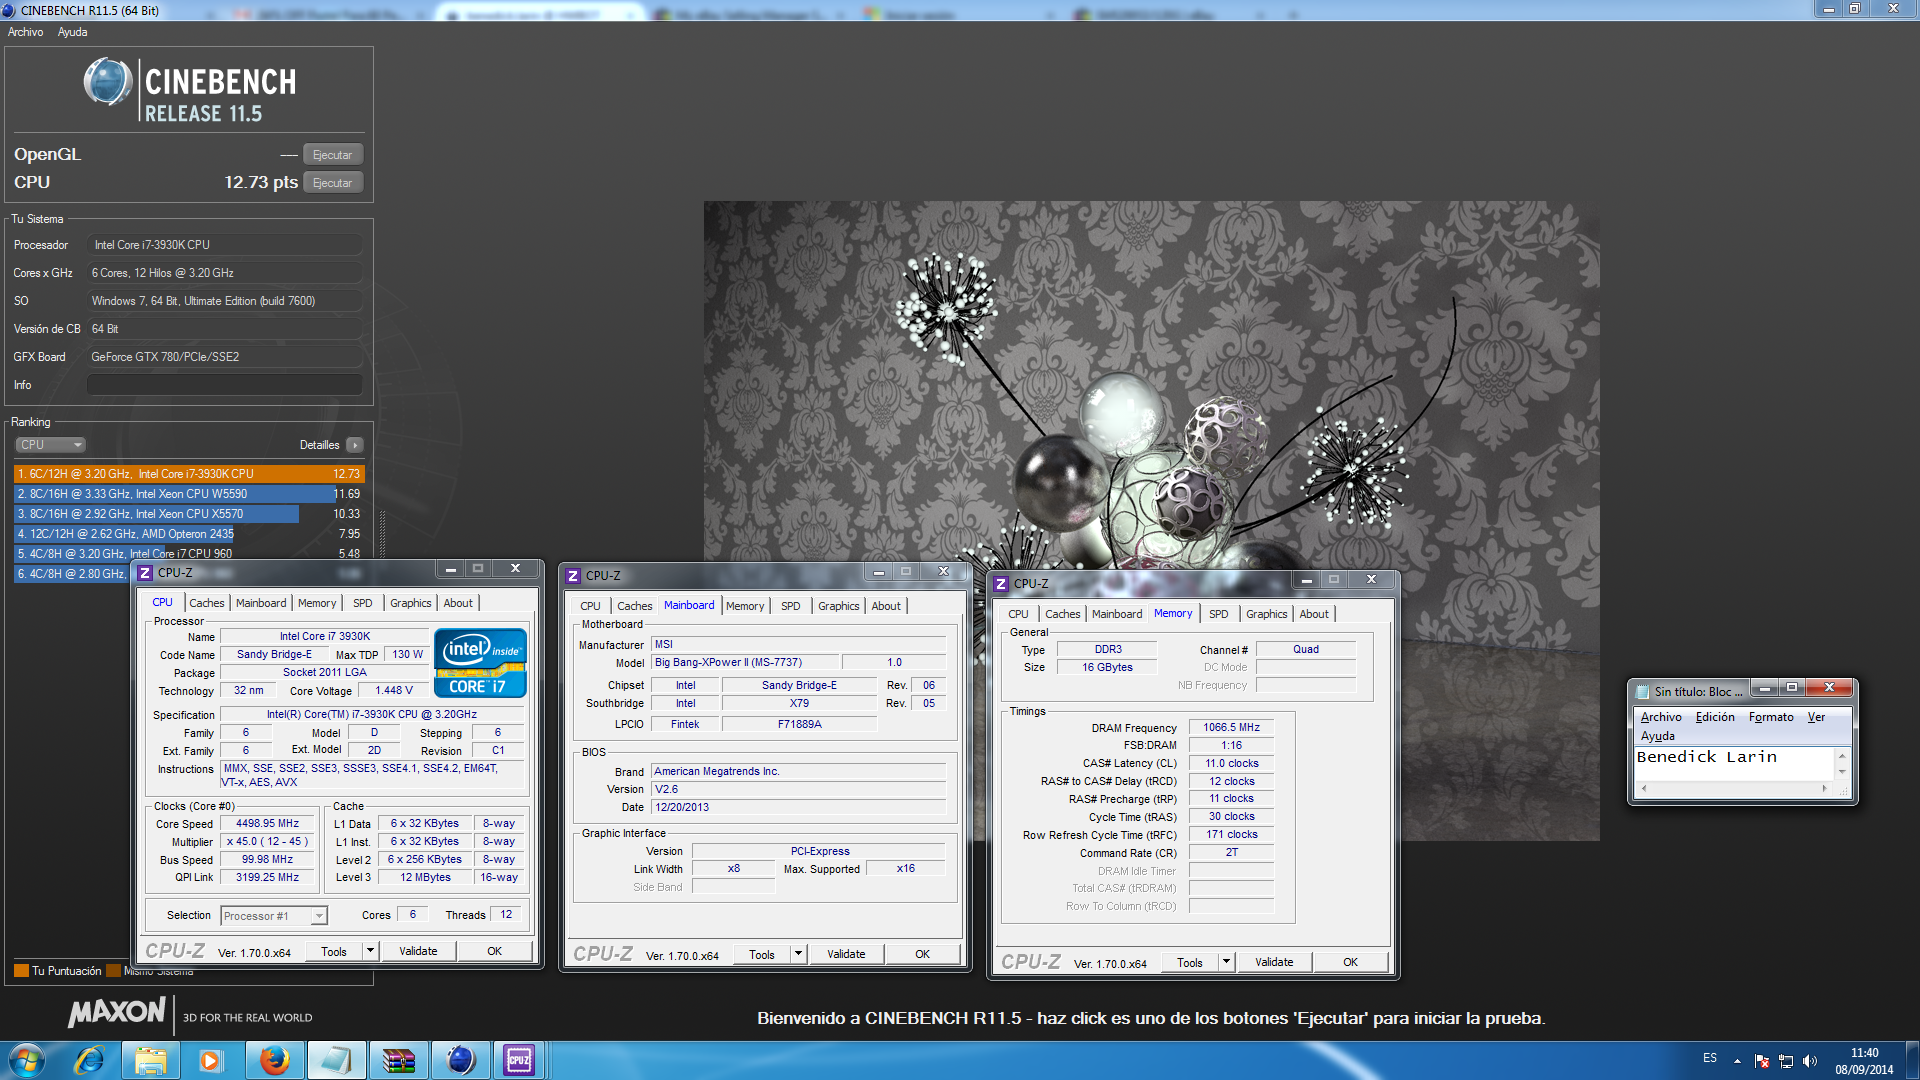Open Tools dropdown arrow in first CPU-Z
The width and height of the screenshot is (1920, 1080).
(x=371, y=951)
